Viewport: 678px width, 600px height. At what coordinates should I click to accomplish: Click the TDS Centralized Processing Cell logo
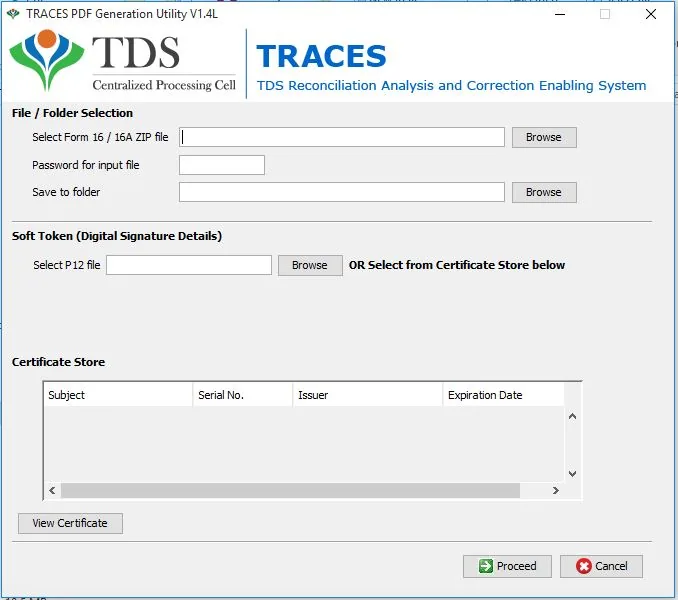(123, 61)
